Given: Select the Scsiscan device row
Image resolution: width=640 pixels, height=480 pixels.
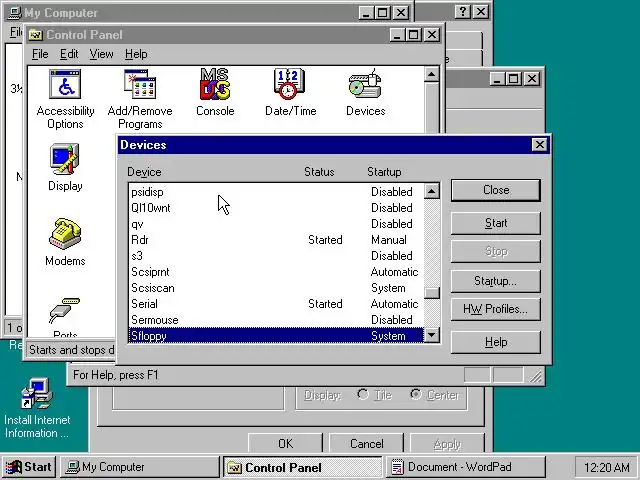Looking at the screenshot, I should point(276,288).
